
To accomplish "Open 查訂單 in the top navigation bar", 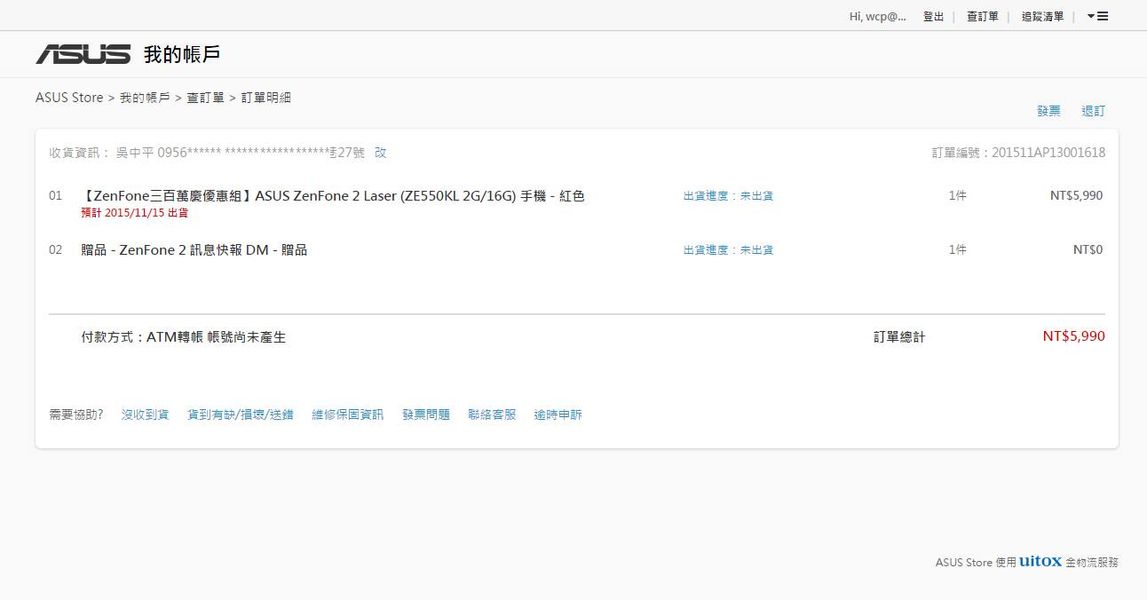I will (x=982, y=16).
